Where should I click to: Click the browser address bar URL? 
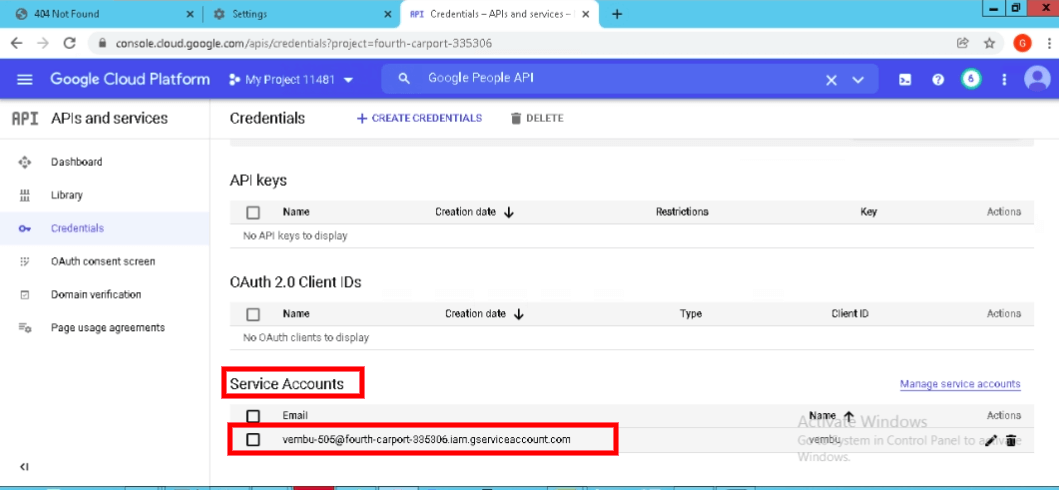pyautogui.click(x=304, y=43)
